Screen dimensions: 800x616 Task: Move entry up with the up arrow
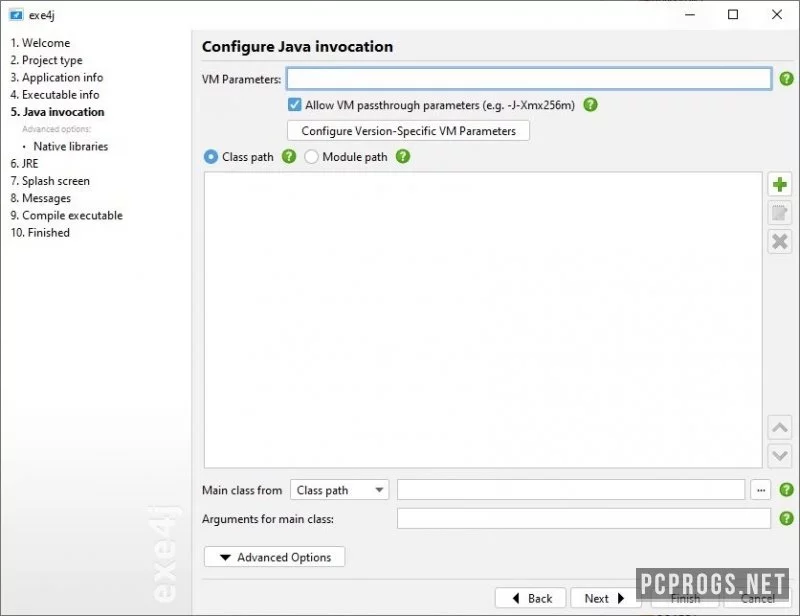coord(779,427)
